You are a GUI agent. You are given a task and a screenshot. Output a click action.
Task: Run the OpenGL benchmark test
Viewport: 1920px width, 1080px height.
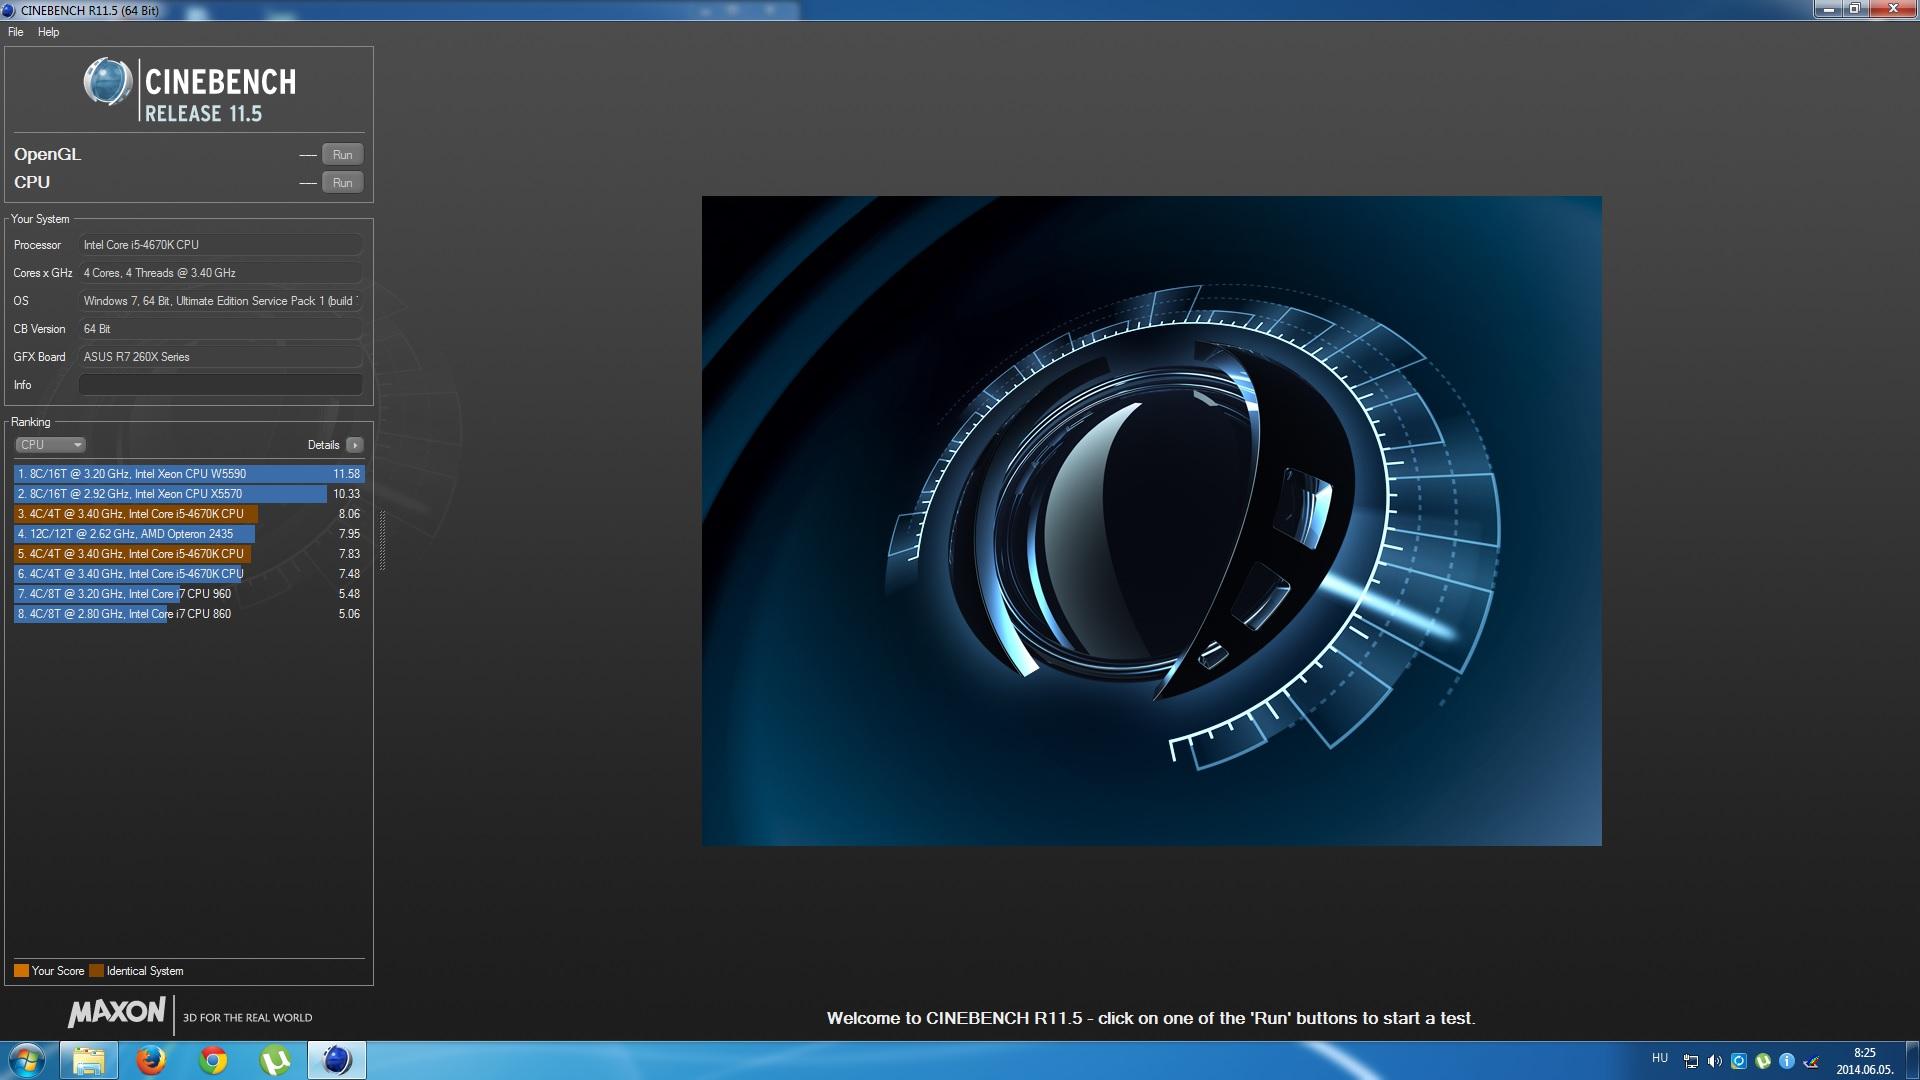pos(342,155)
